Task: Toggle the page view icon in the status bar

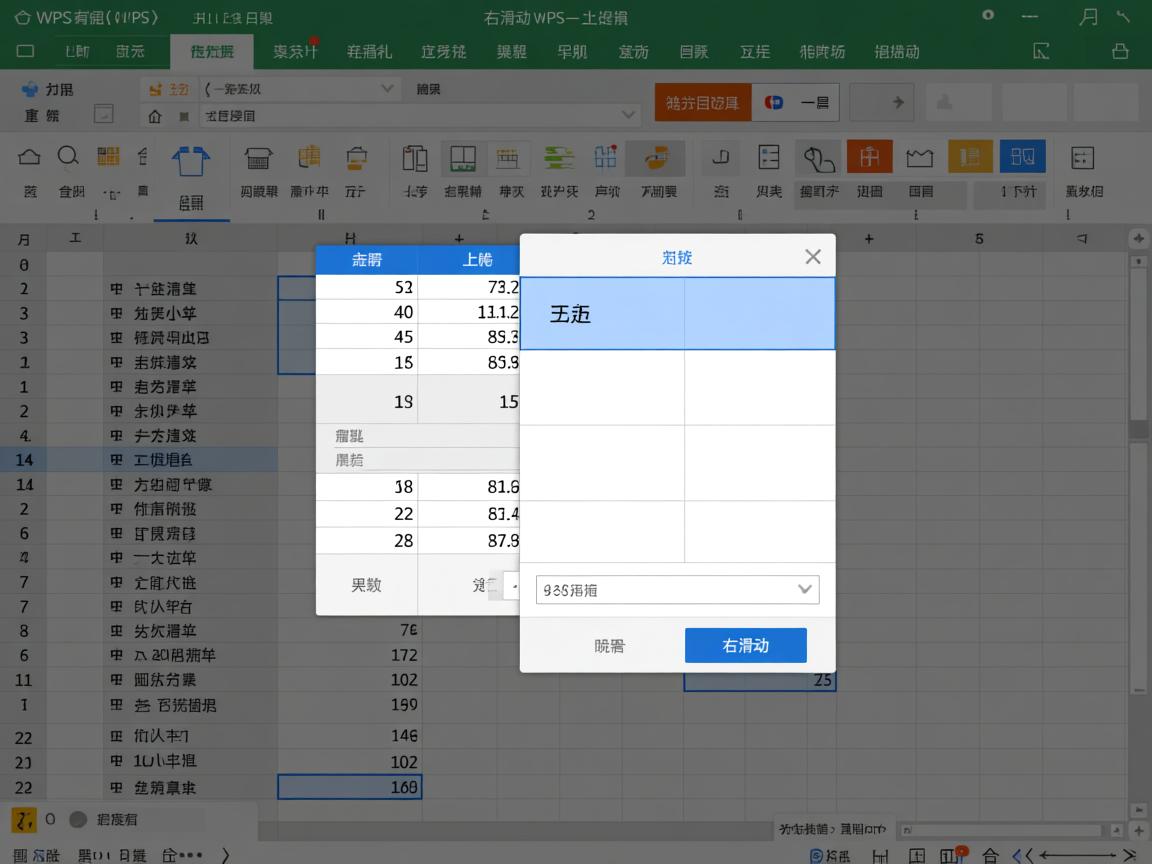Action: [915, 855]
